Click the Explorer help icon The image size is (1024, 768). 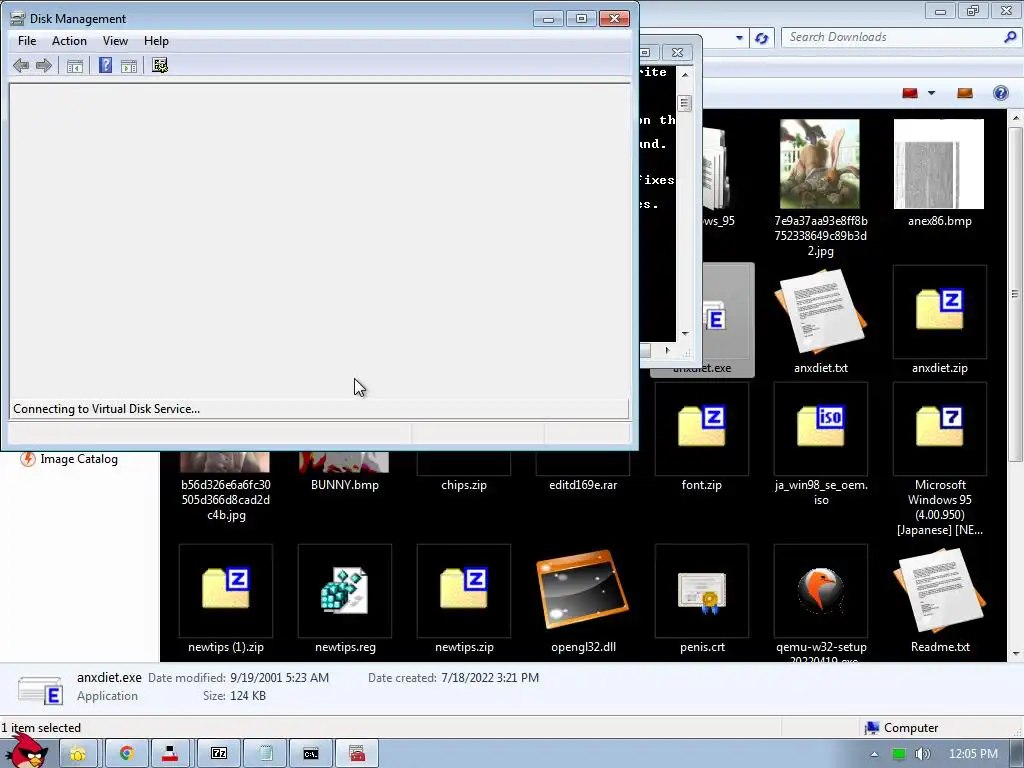click(1000, 93)
